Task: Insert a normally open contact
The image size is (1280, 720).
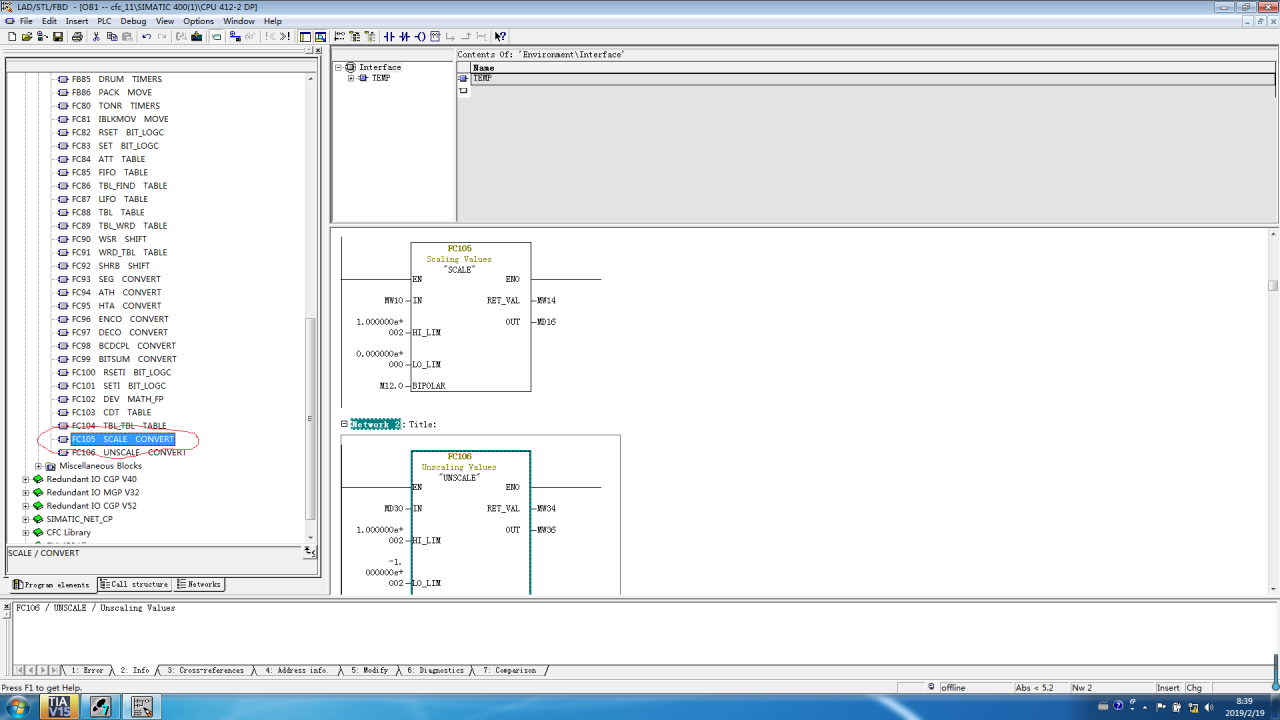Action: [389, 36]
